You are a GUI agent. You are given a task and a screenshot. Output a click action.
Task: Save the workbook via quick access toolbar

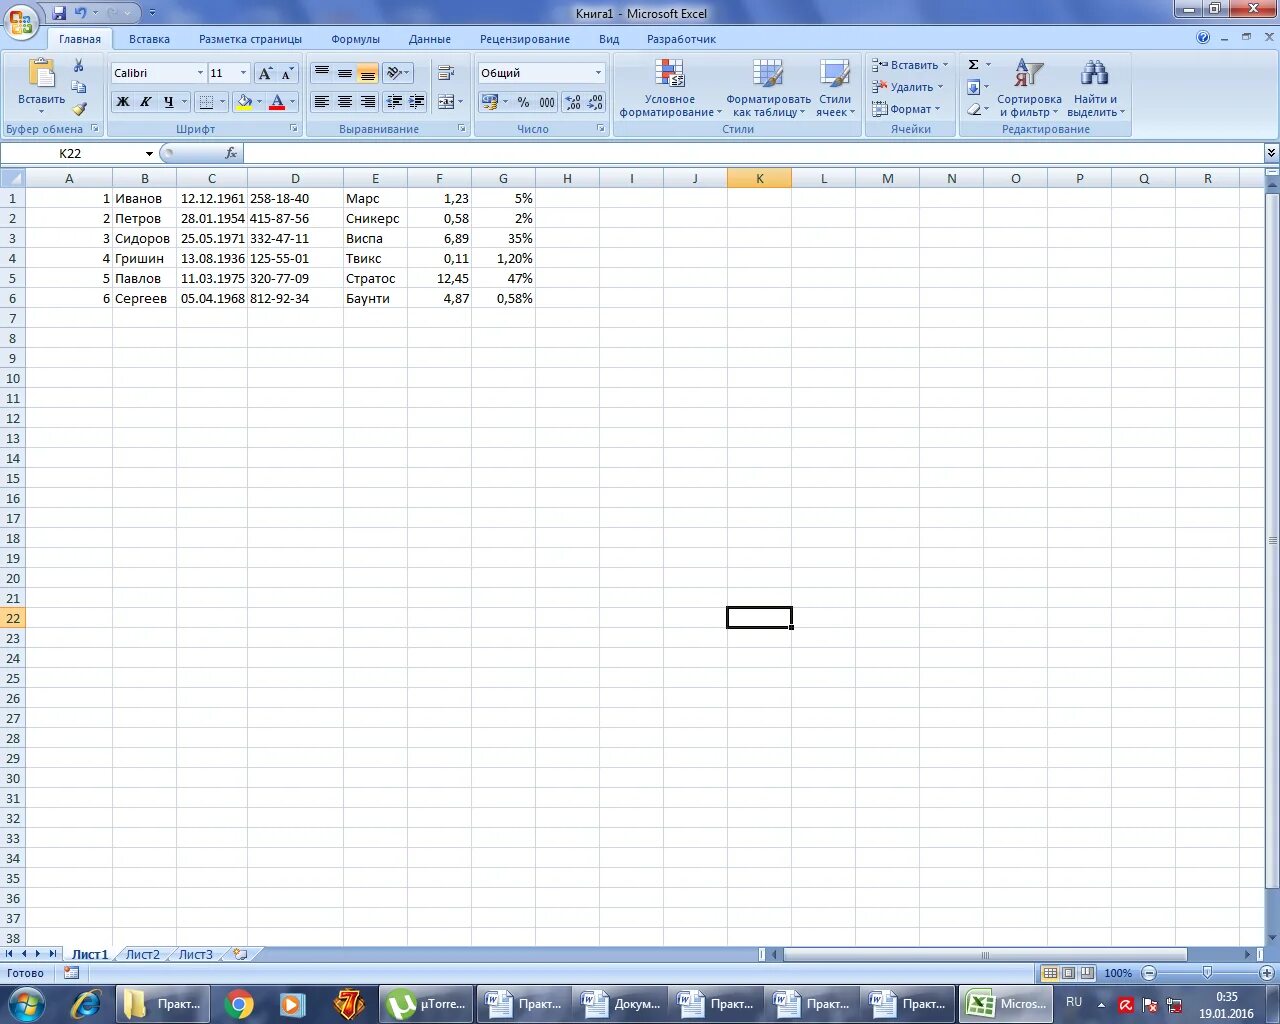coord(59,13)
